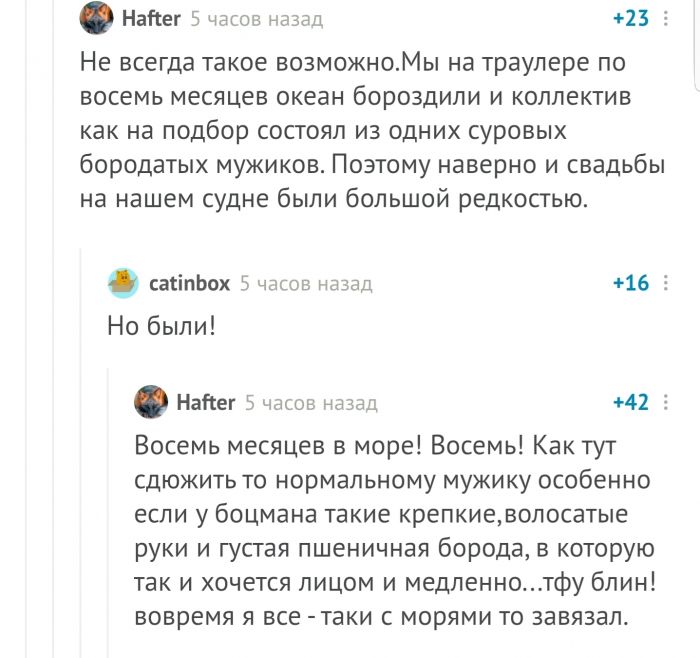The width and height of the screenshot is (700, 658).
Task: Open Hafter's profile from the top comment
Action: pos(151,18)
